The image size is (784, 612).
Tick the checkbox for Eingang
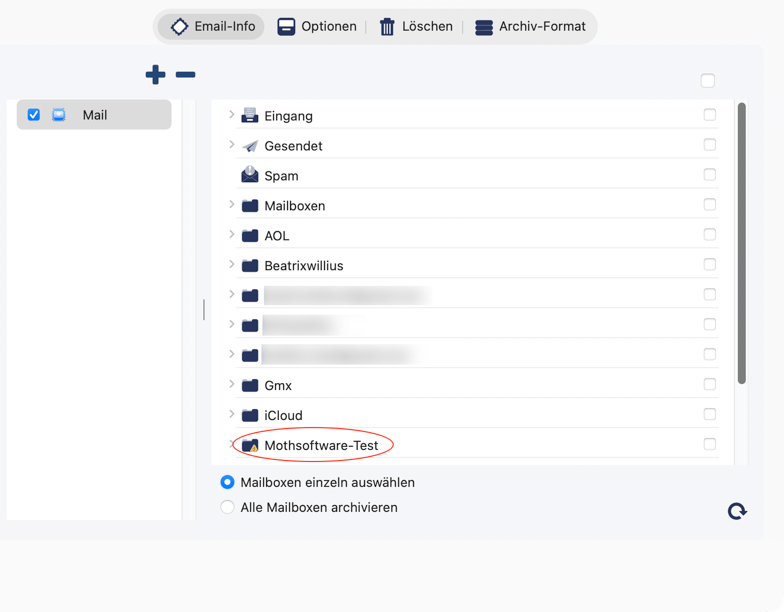[x=709, y=115]
